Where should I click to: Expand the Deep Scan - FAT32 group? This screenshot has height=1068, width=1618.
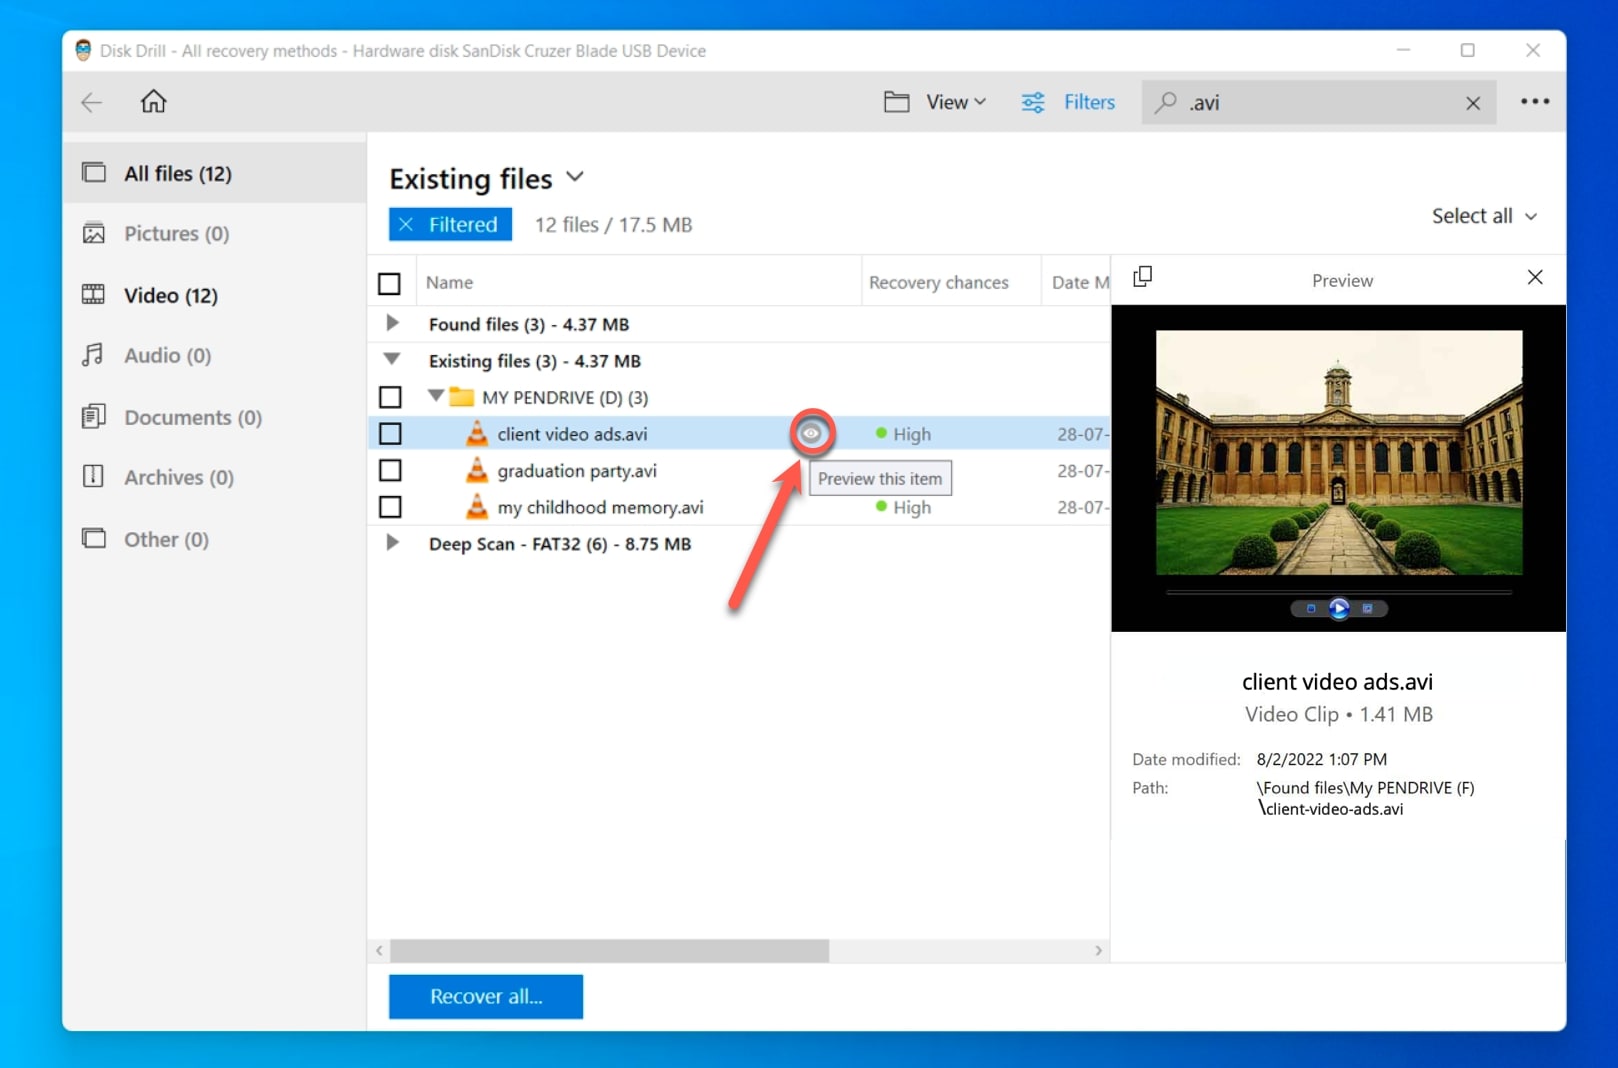click(x=392, y=543)
